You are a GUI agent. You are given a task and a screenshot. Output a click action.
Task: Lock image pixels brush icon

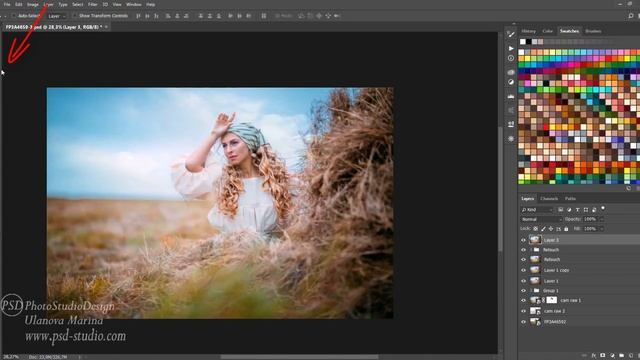(543, 229)
